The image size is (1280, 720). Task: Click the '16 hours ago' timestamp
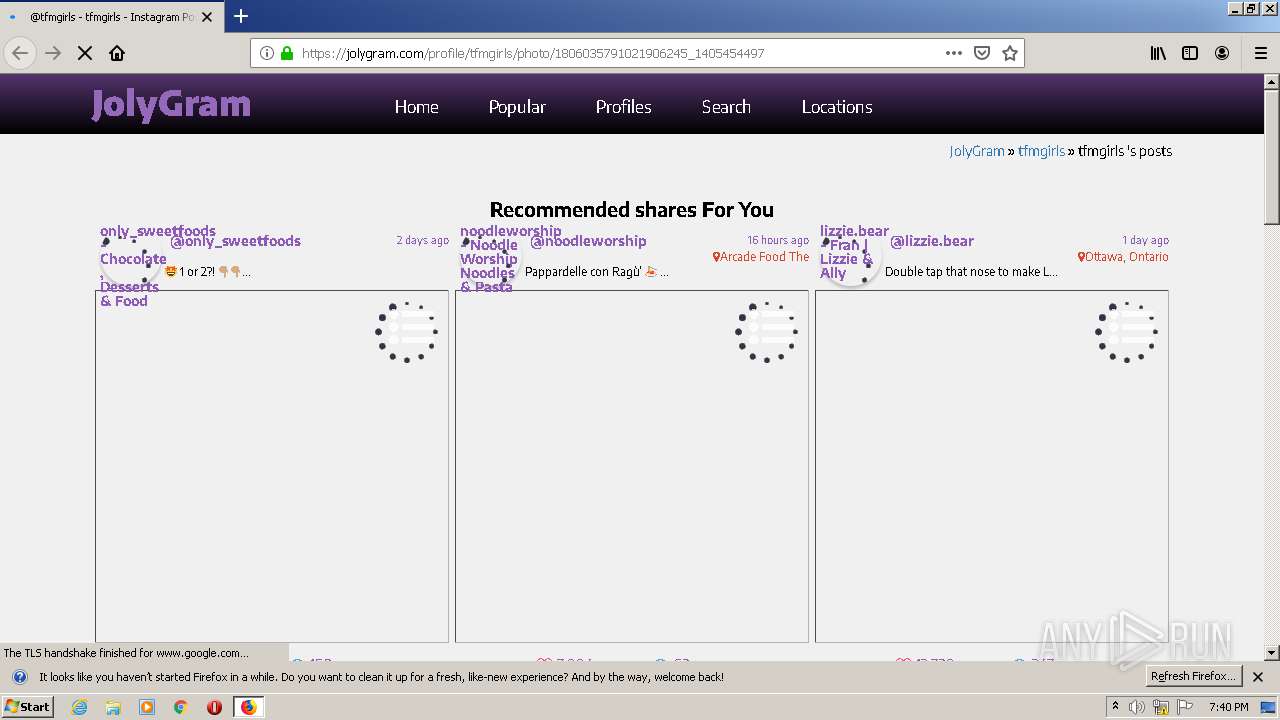(x=778, y=240)
